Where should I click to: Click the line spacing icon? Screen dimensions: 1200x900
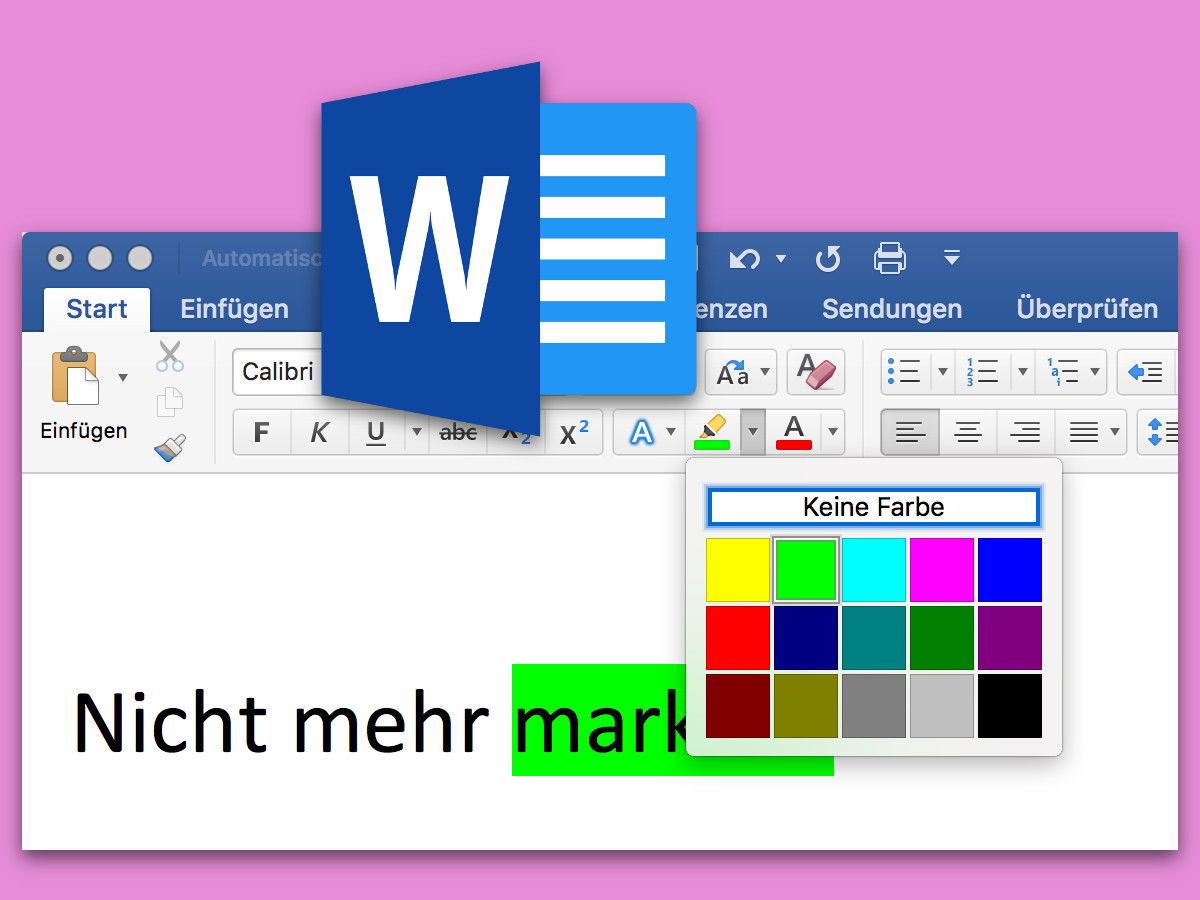pos(1160,432)
